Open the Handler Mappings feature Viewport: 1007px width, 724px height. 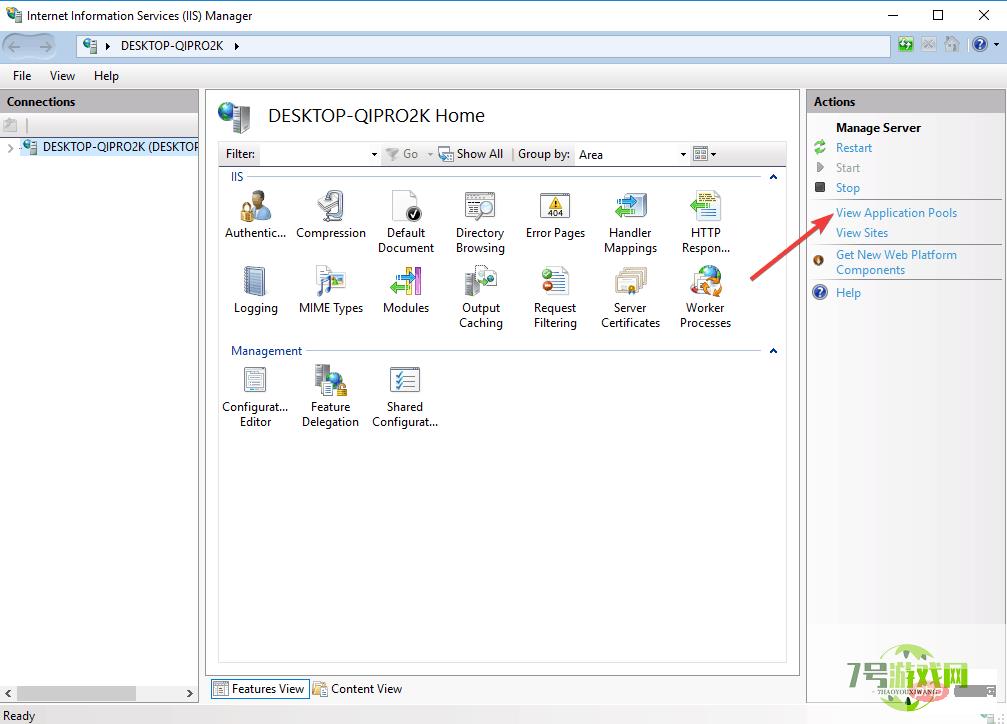[630, 222]
